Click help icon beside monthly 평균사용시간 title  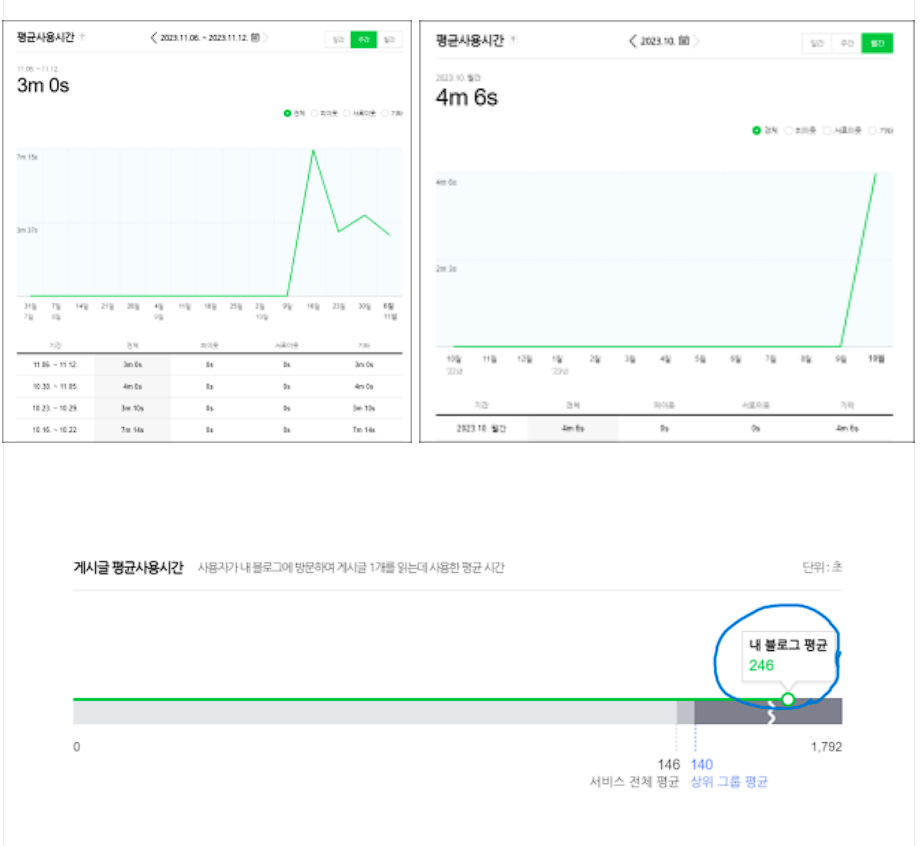pyautogui.click(x=514, y=40)
